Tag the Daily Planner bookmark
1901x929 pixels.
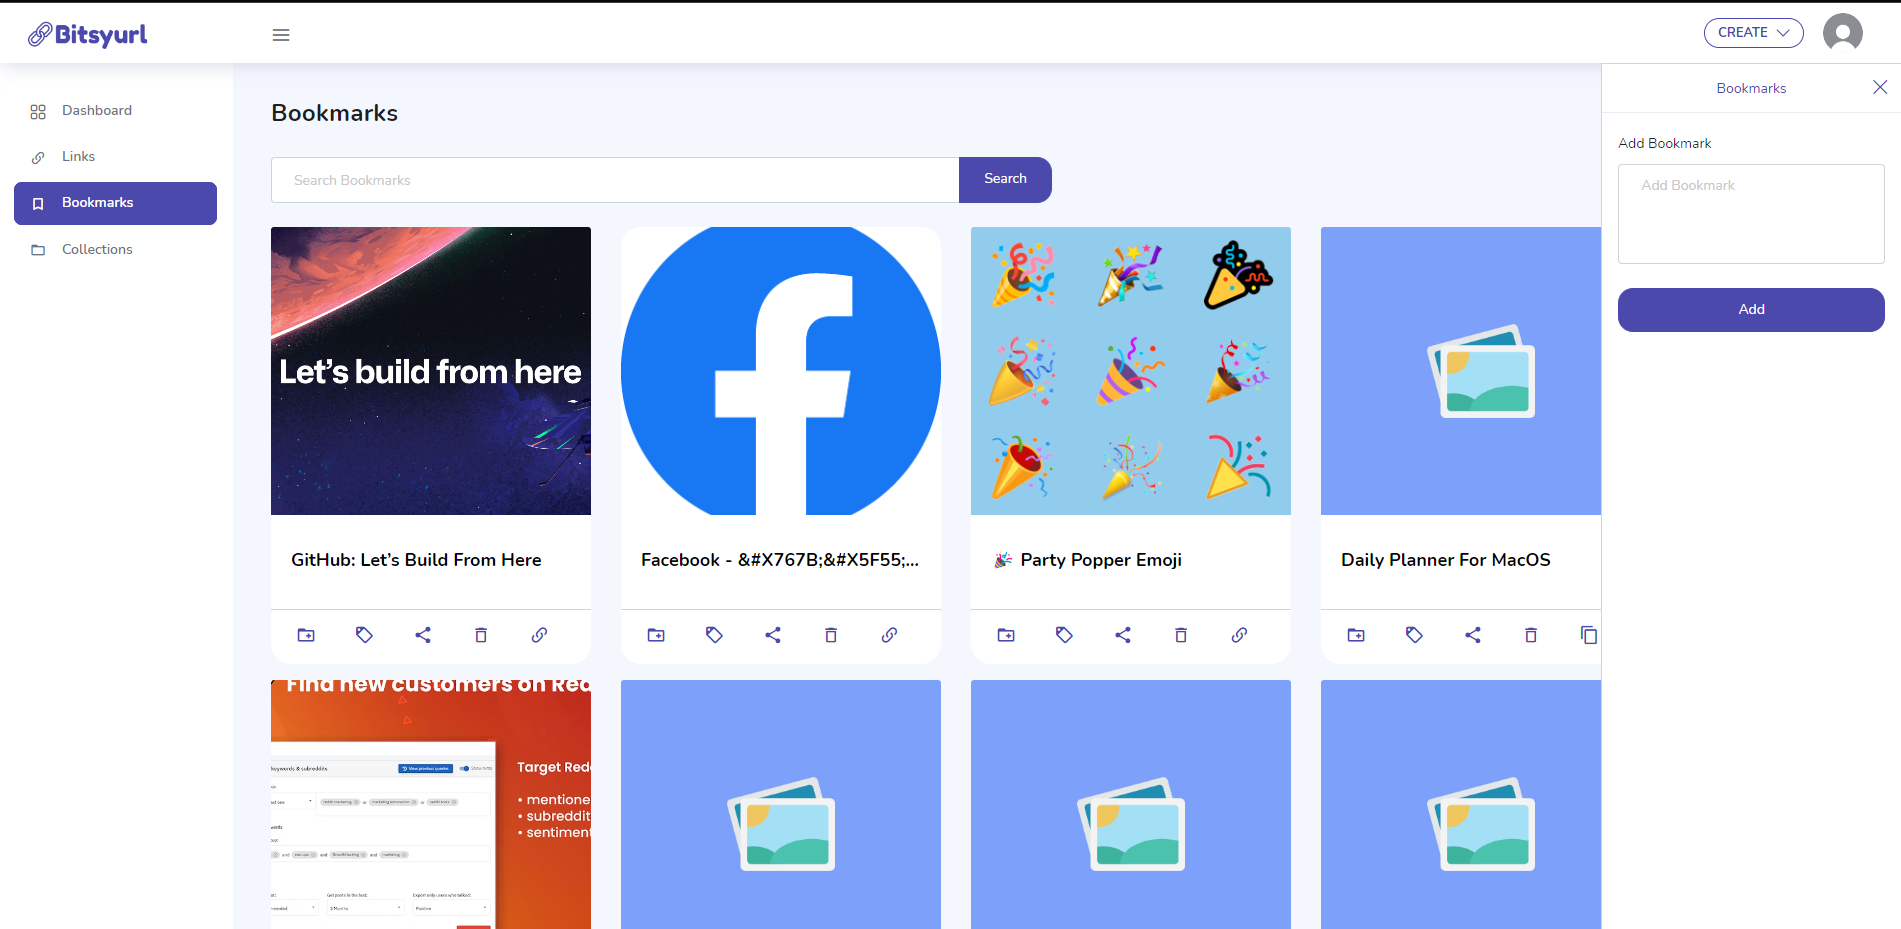point(1414,635)
